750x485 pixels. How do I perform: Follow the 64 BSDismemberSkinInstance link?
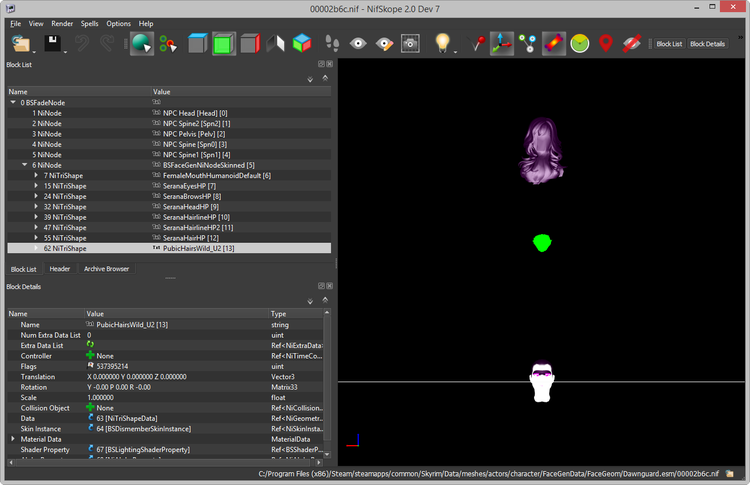(143, 429)
